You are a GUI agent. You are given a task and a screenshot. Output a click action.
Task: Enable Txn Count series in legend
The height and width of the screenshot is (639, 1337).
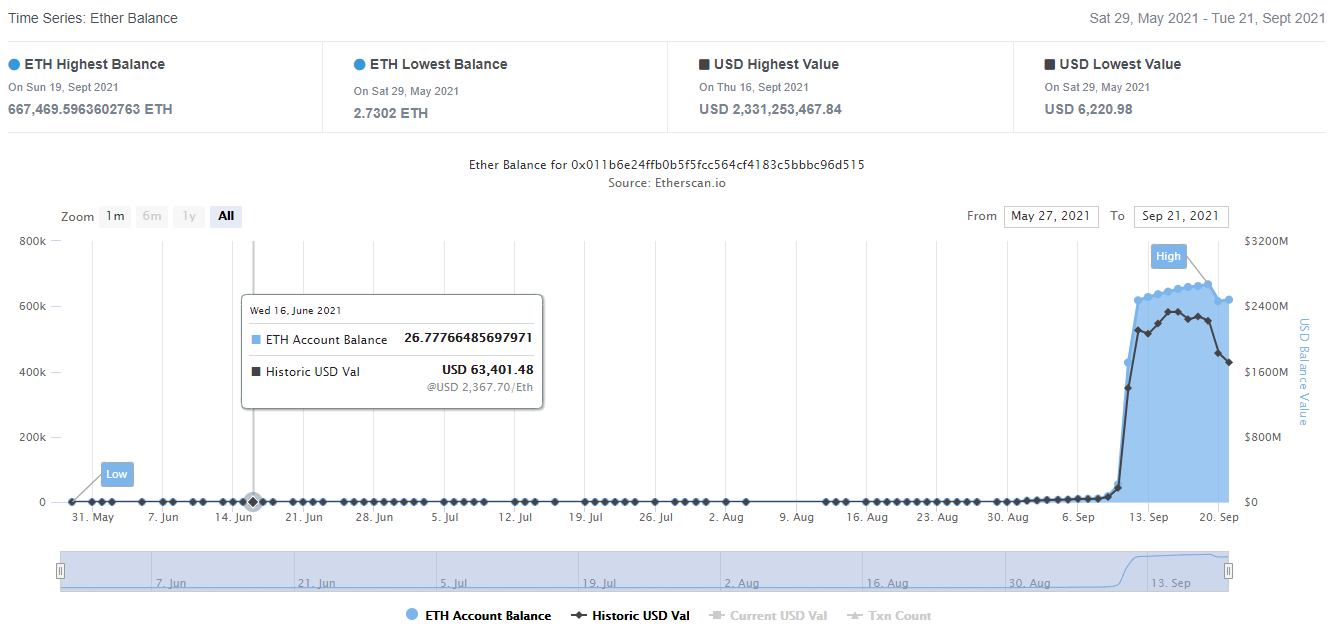(x=888, y=616)
